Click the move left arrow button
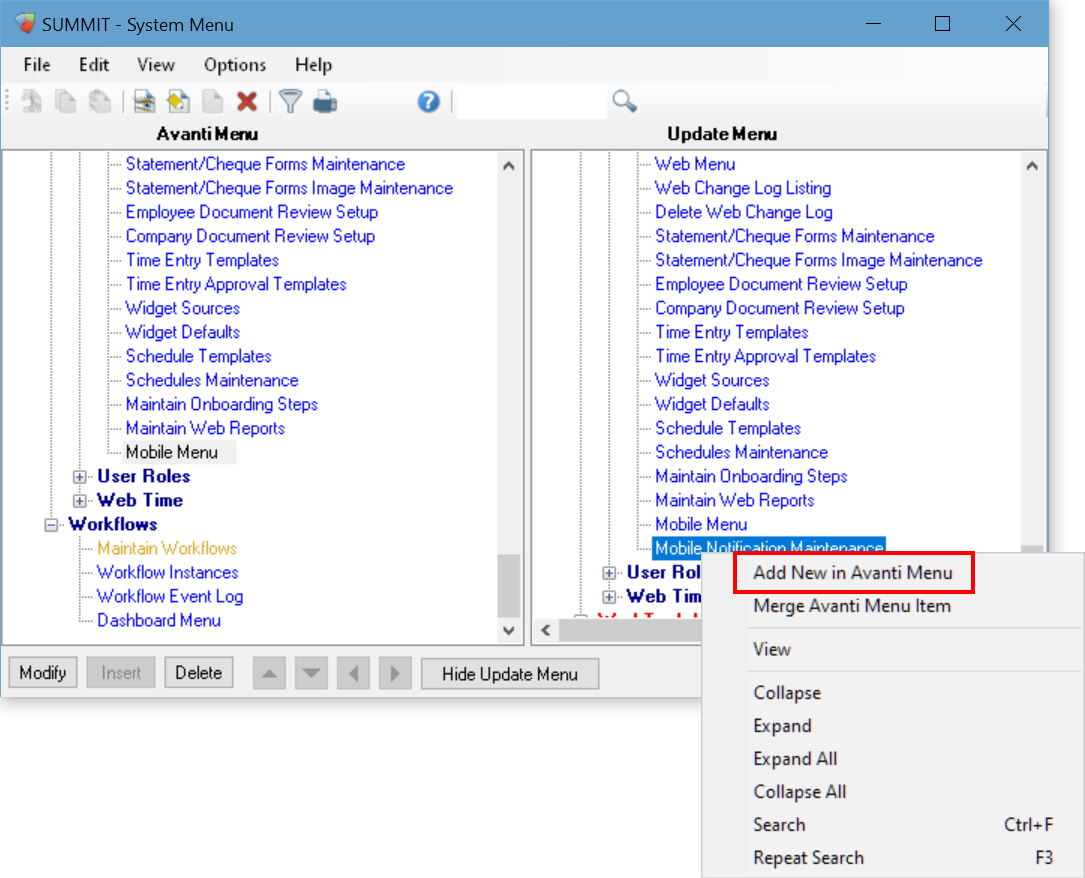The width and height of the screenshot is (1085, 878). [354, 673]
